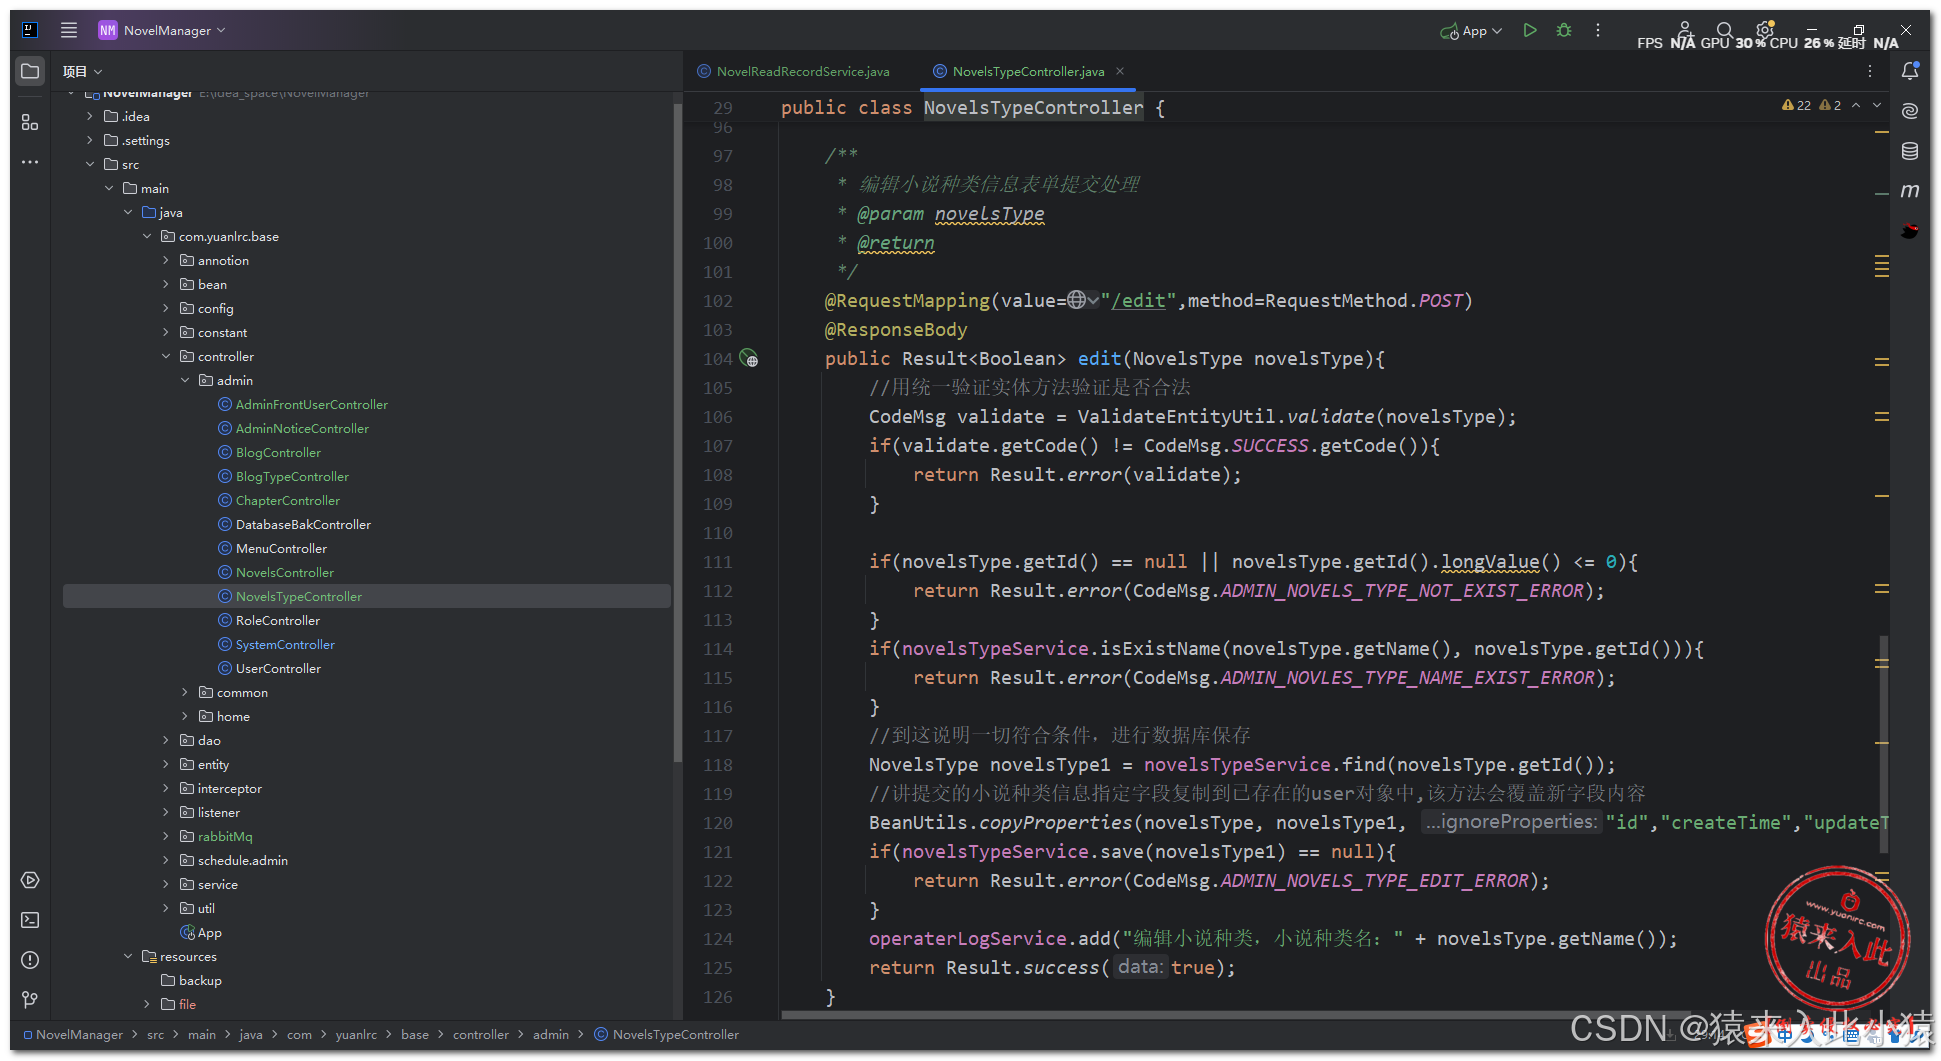Expand the interceptor package
The image size is (1941, 1061).
coord(166,788)
